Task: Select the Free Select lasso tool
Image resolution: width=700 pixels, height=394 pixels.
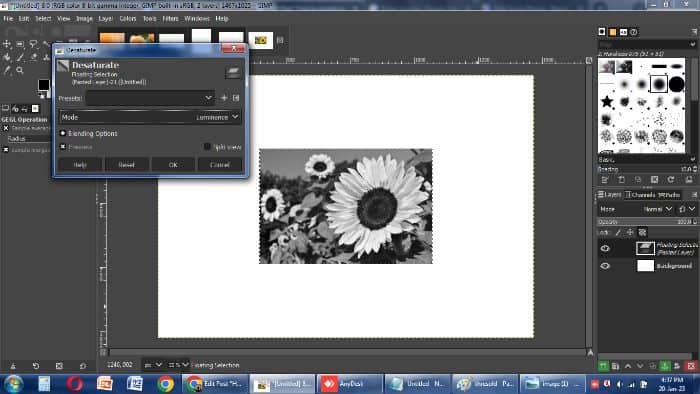Action: coord(33,44)
